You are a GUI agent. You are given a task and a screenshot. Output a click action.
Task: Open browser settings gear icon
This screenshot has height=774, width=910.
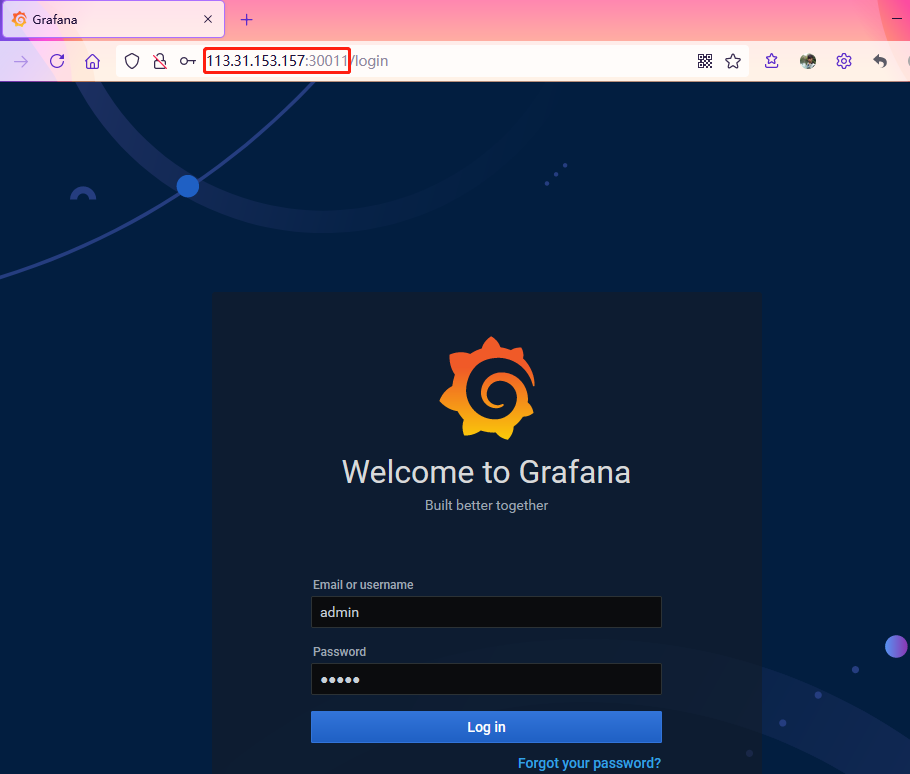coord(844,61)
